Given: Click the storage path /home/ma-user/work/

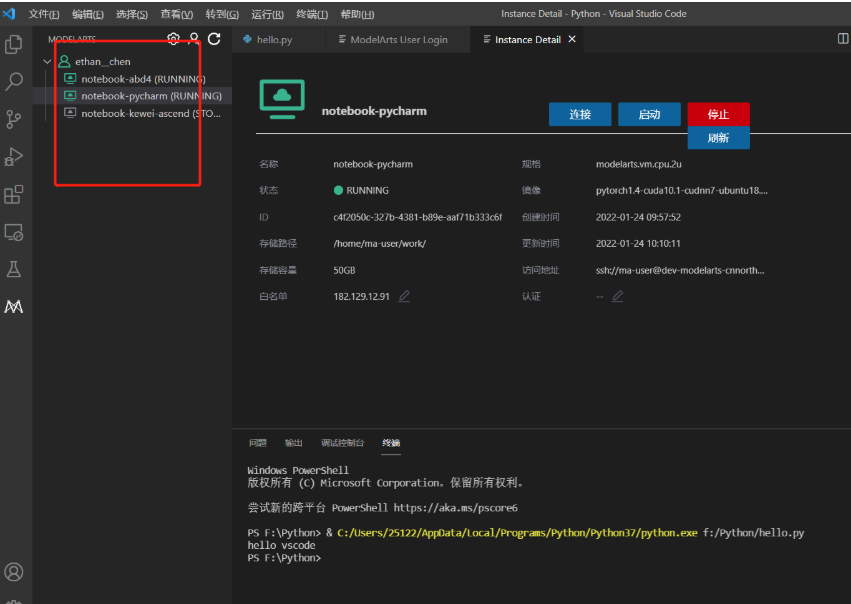Looking at the screenshot, I should pyautogui.click(x=379, y=244).
